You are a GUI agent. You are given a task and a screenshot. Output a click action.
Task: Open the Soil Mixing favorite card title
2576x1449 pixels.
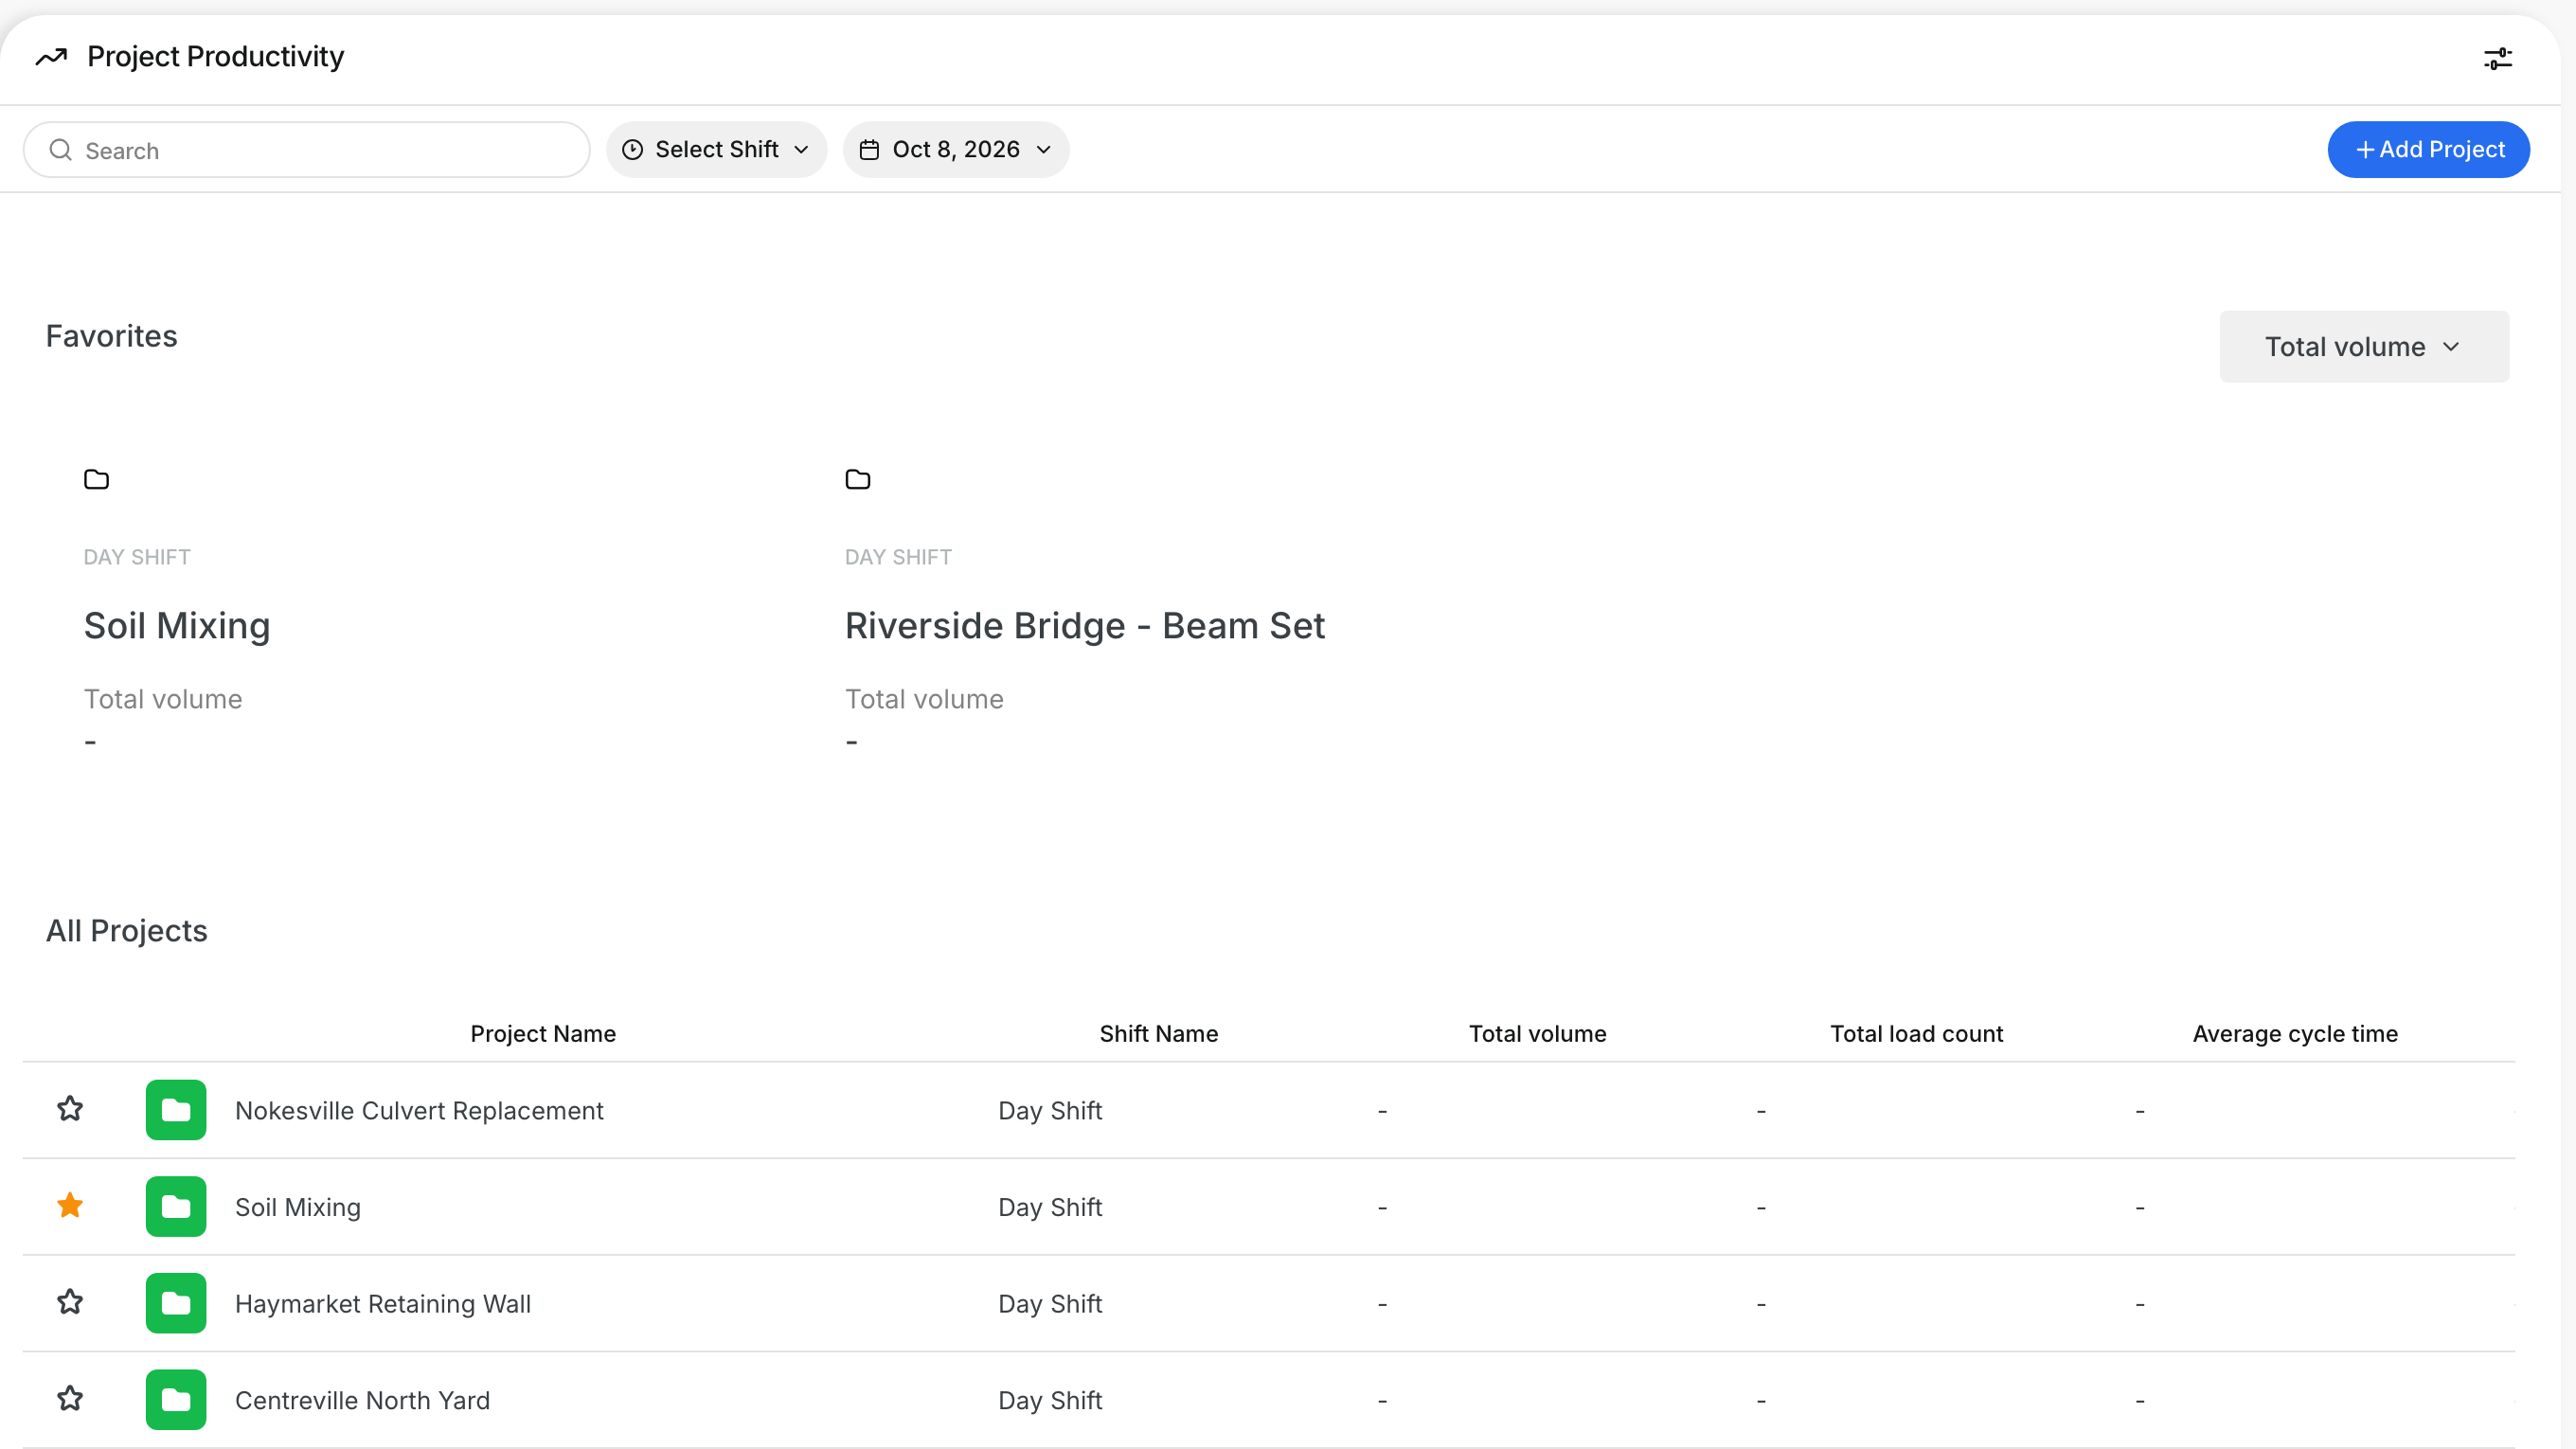pyautogui.click(x=177, y=626)
